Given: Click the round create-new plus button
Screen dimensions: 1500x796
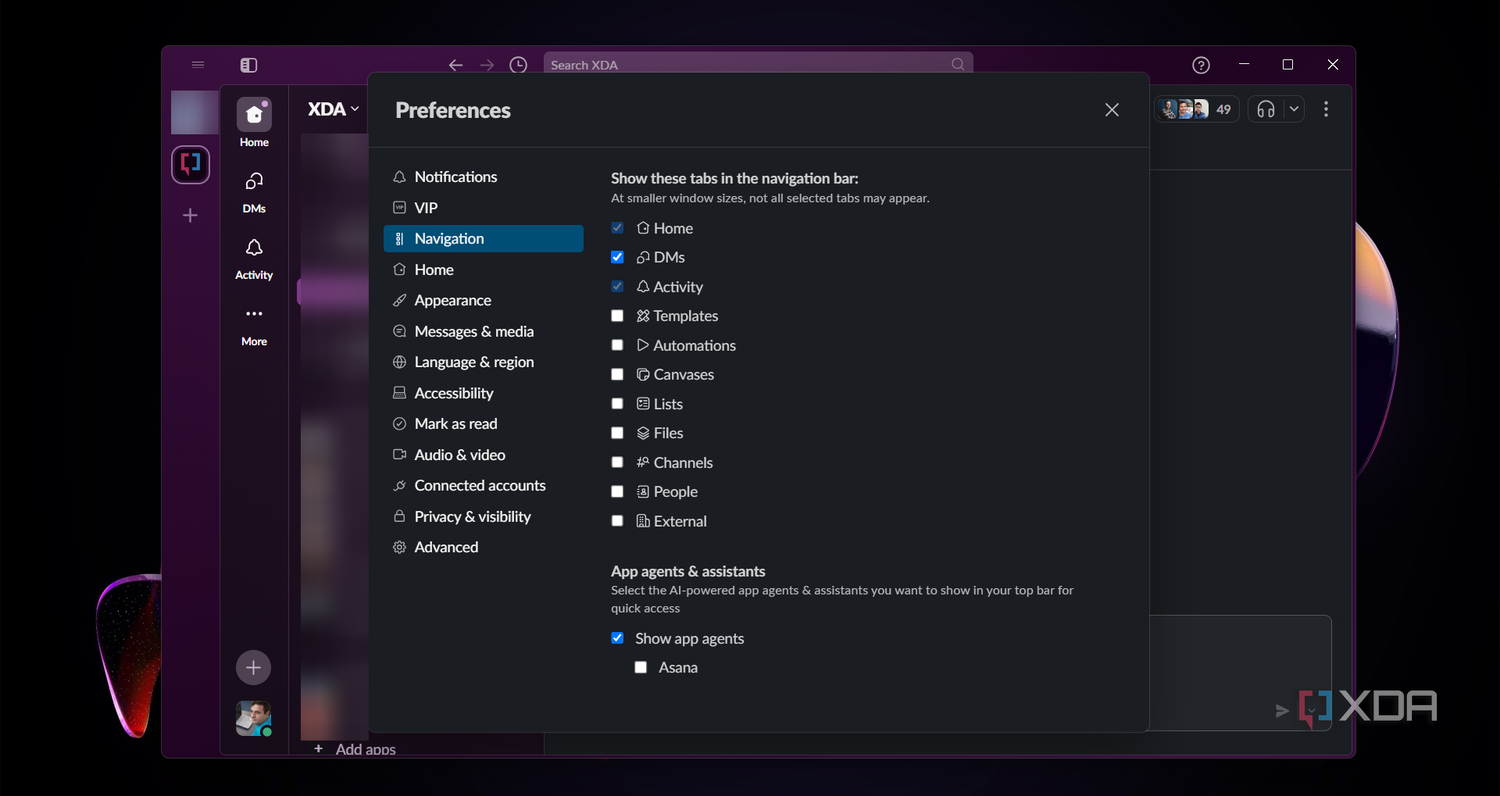Looking at the screenshot, I should point(253,667).
